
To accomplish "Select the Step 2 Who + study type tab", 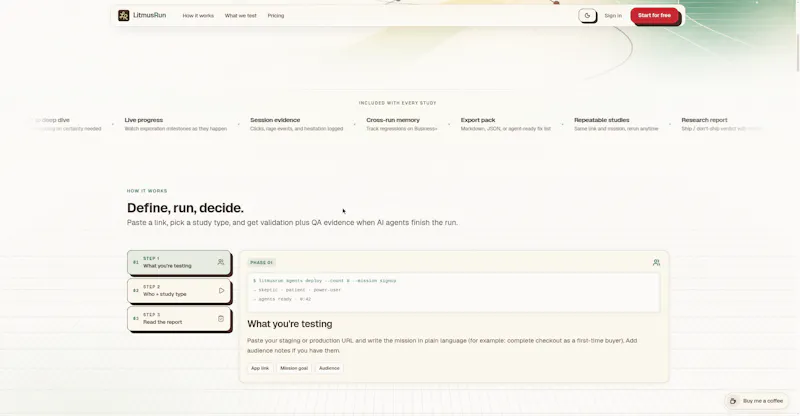I will [179, 290].
